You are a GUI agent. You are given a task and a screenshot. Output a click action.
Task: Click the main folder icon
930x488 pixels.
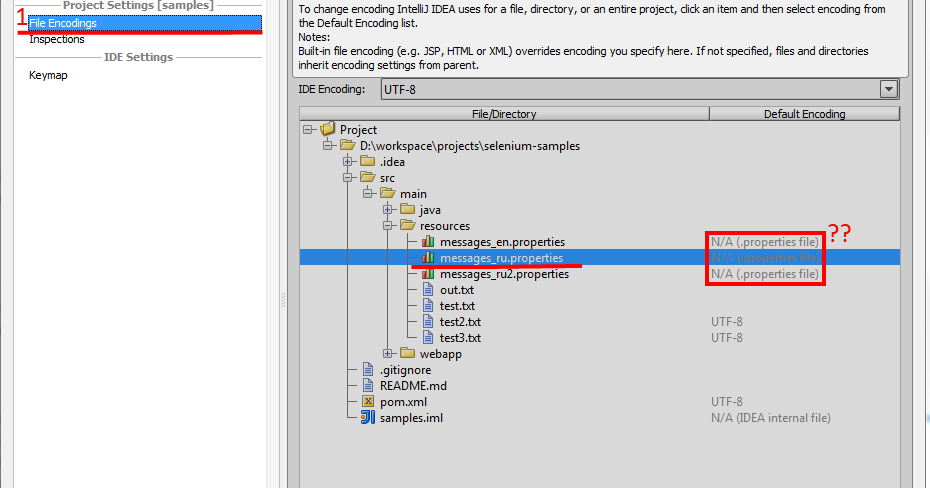click(x=388, y=193)
